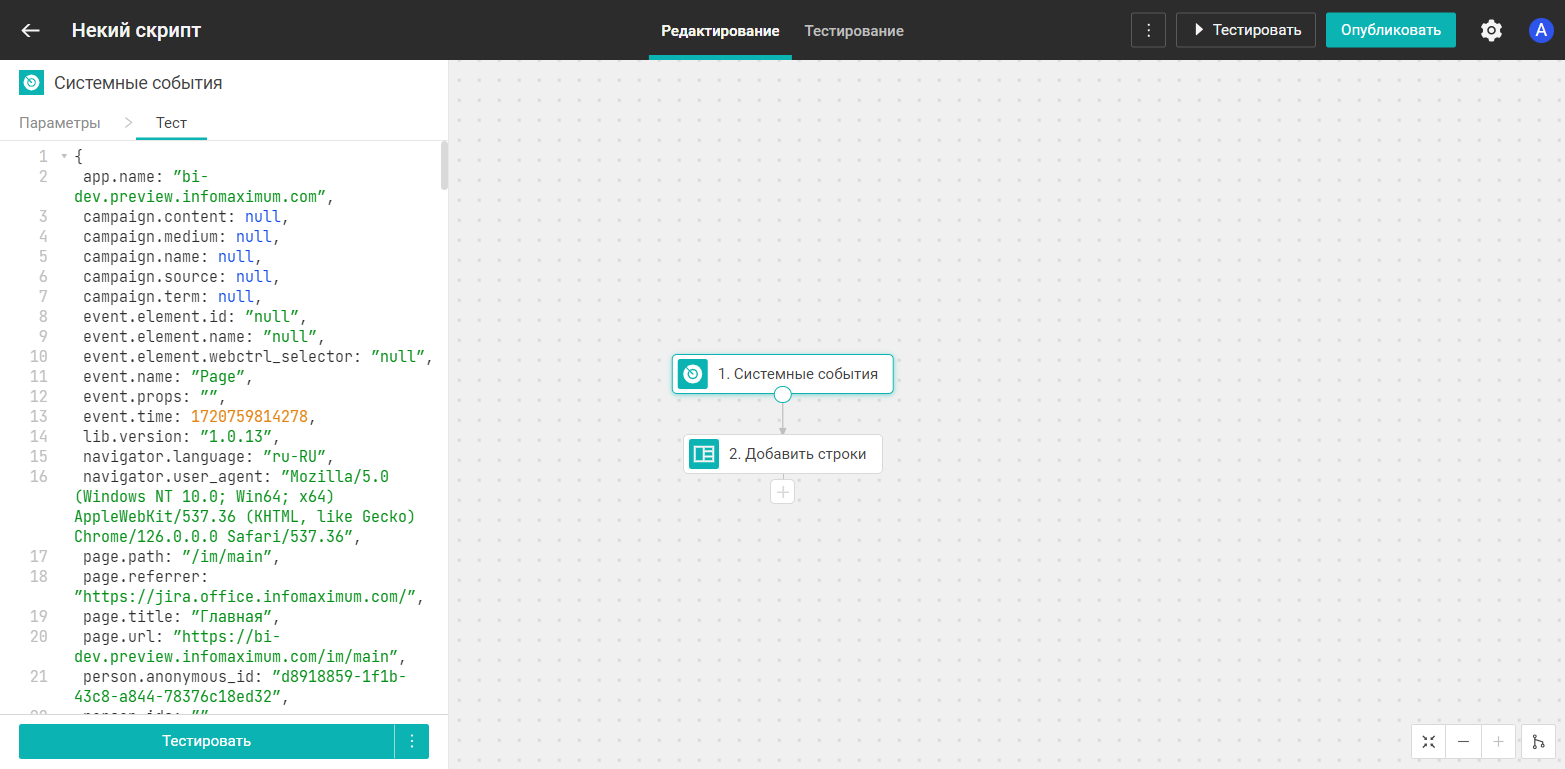The image size is (1565, 769).
Task: Open the three-dot options beside bottom Тестировать
Action: tap(412, 741)
